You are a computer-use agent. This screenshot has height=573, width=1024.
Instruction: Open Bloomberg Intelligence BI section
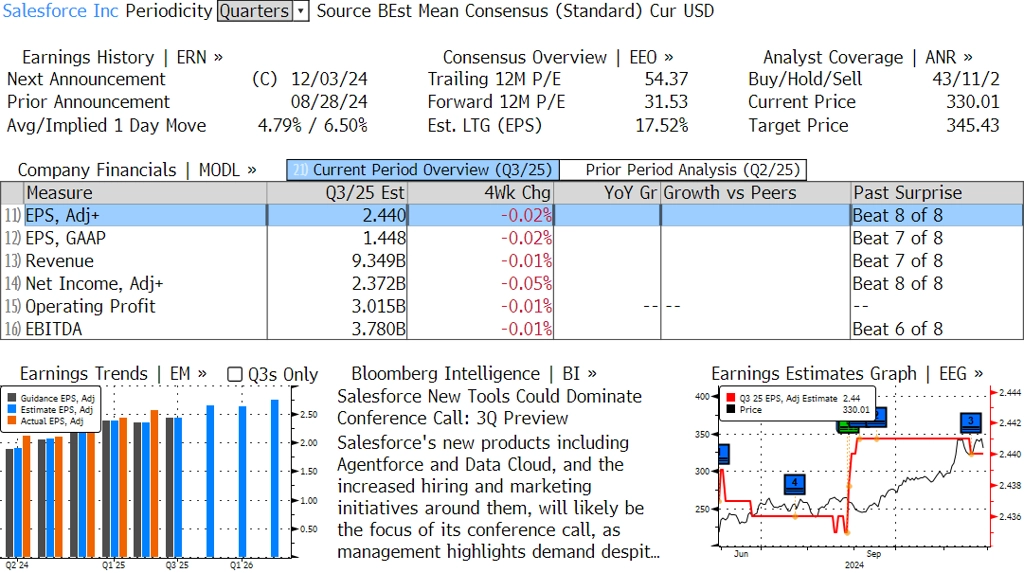(473, 374)
